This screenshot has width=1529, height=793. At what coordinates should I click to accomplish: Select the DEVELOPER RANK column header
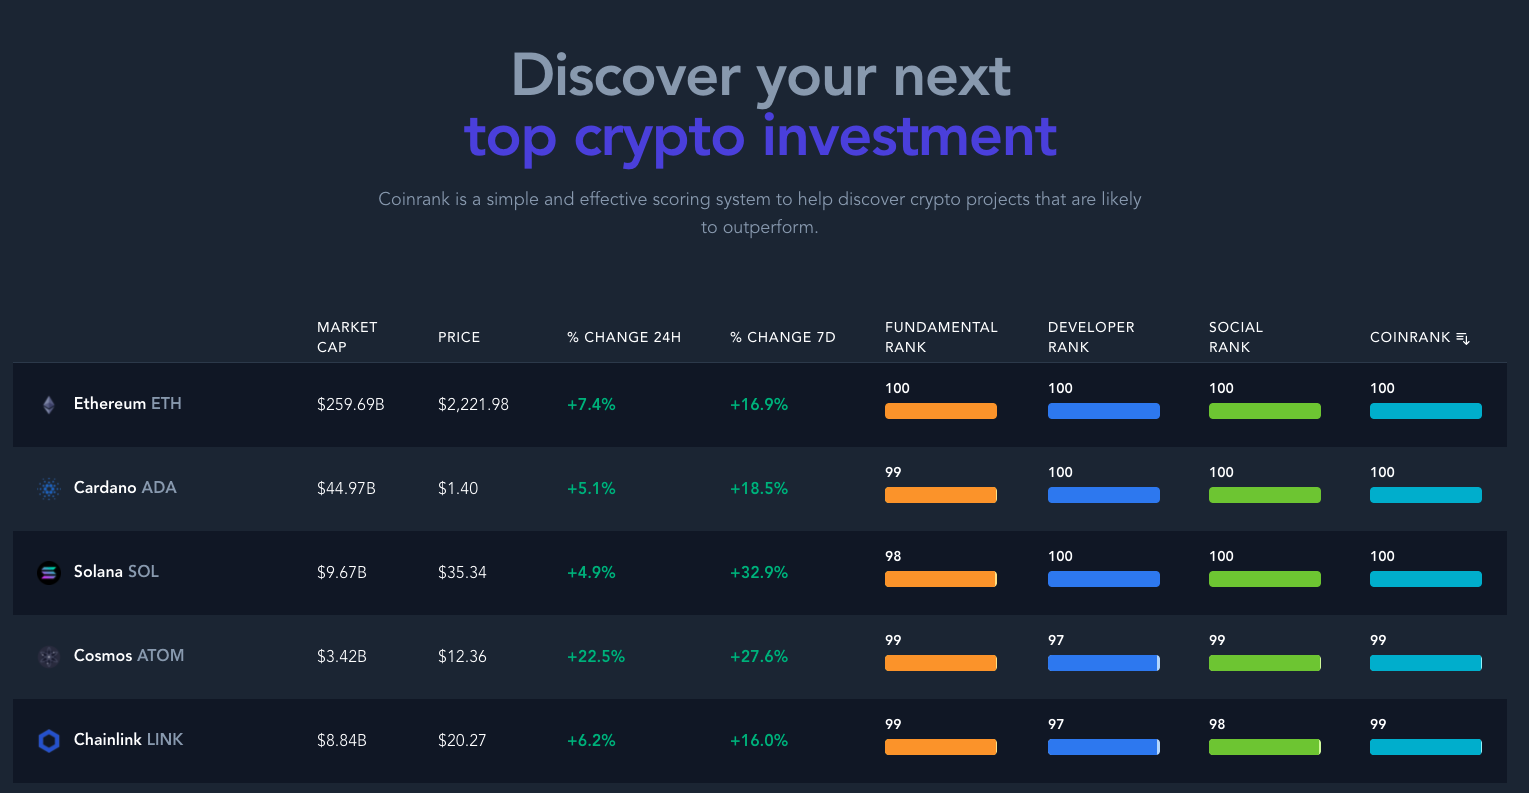point(1091,337)
